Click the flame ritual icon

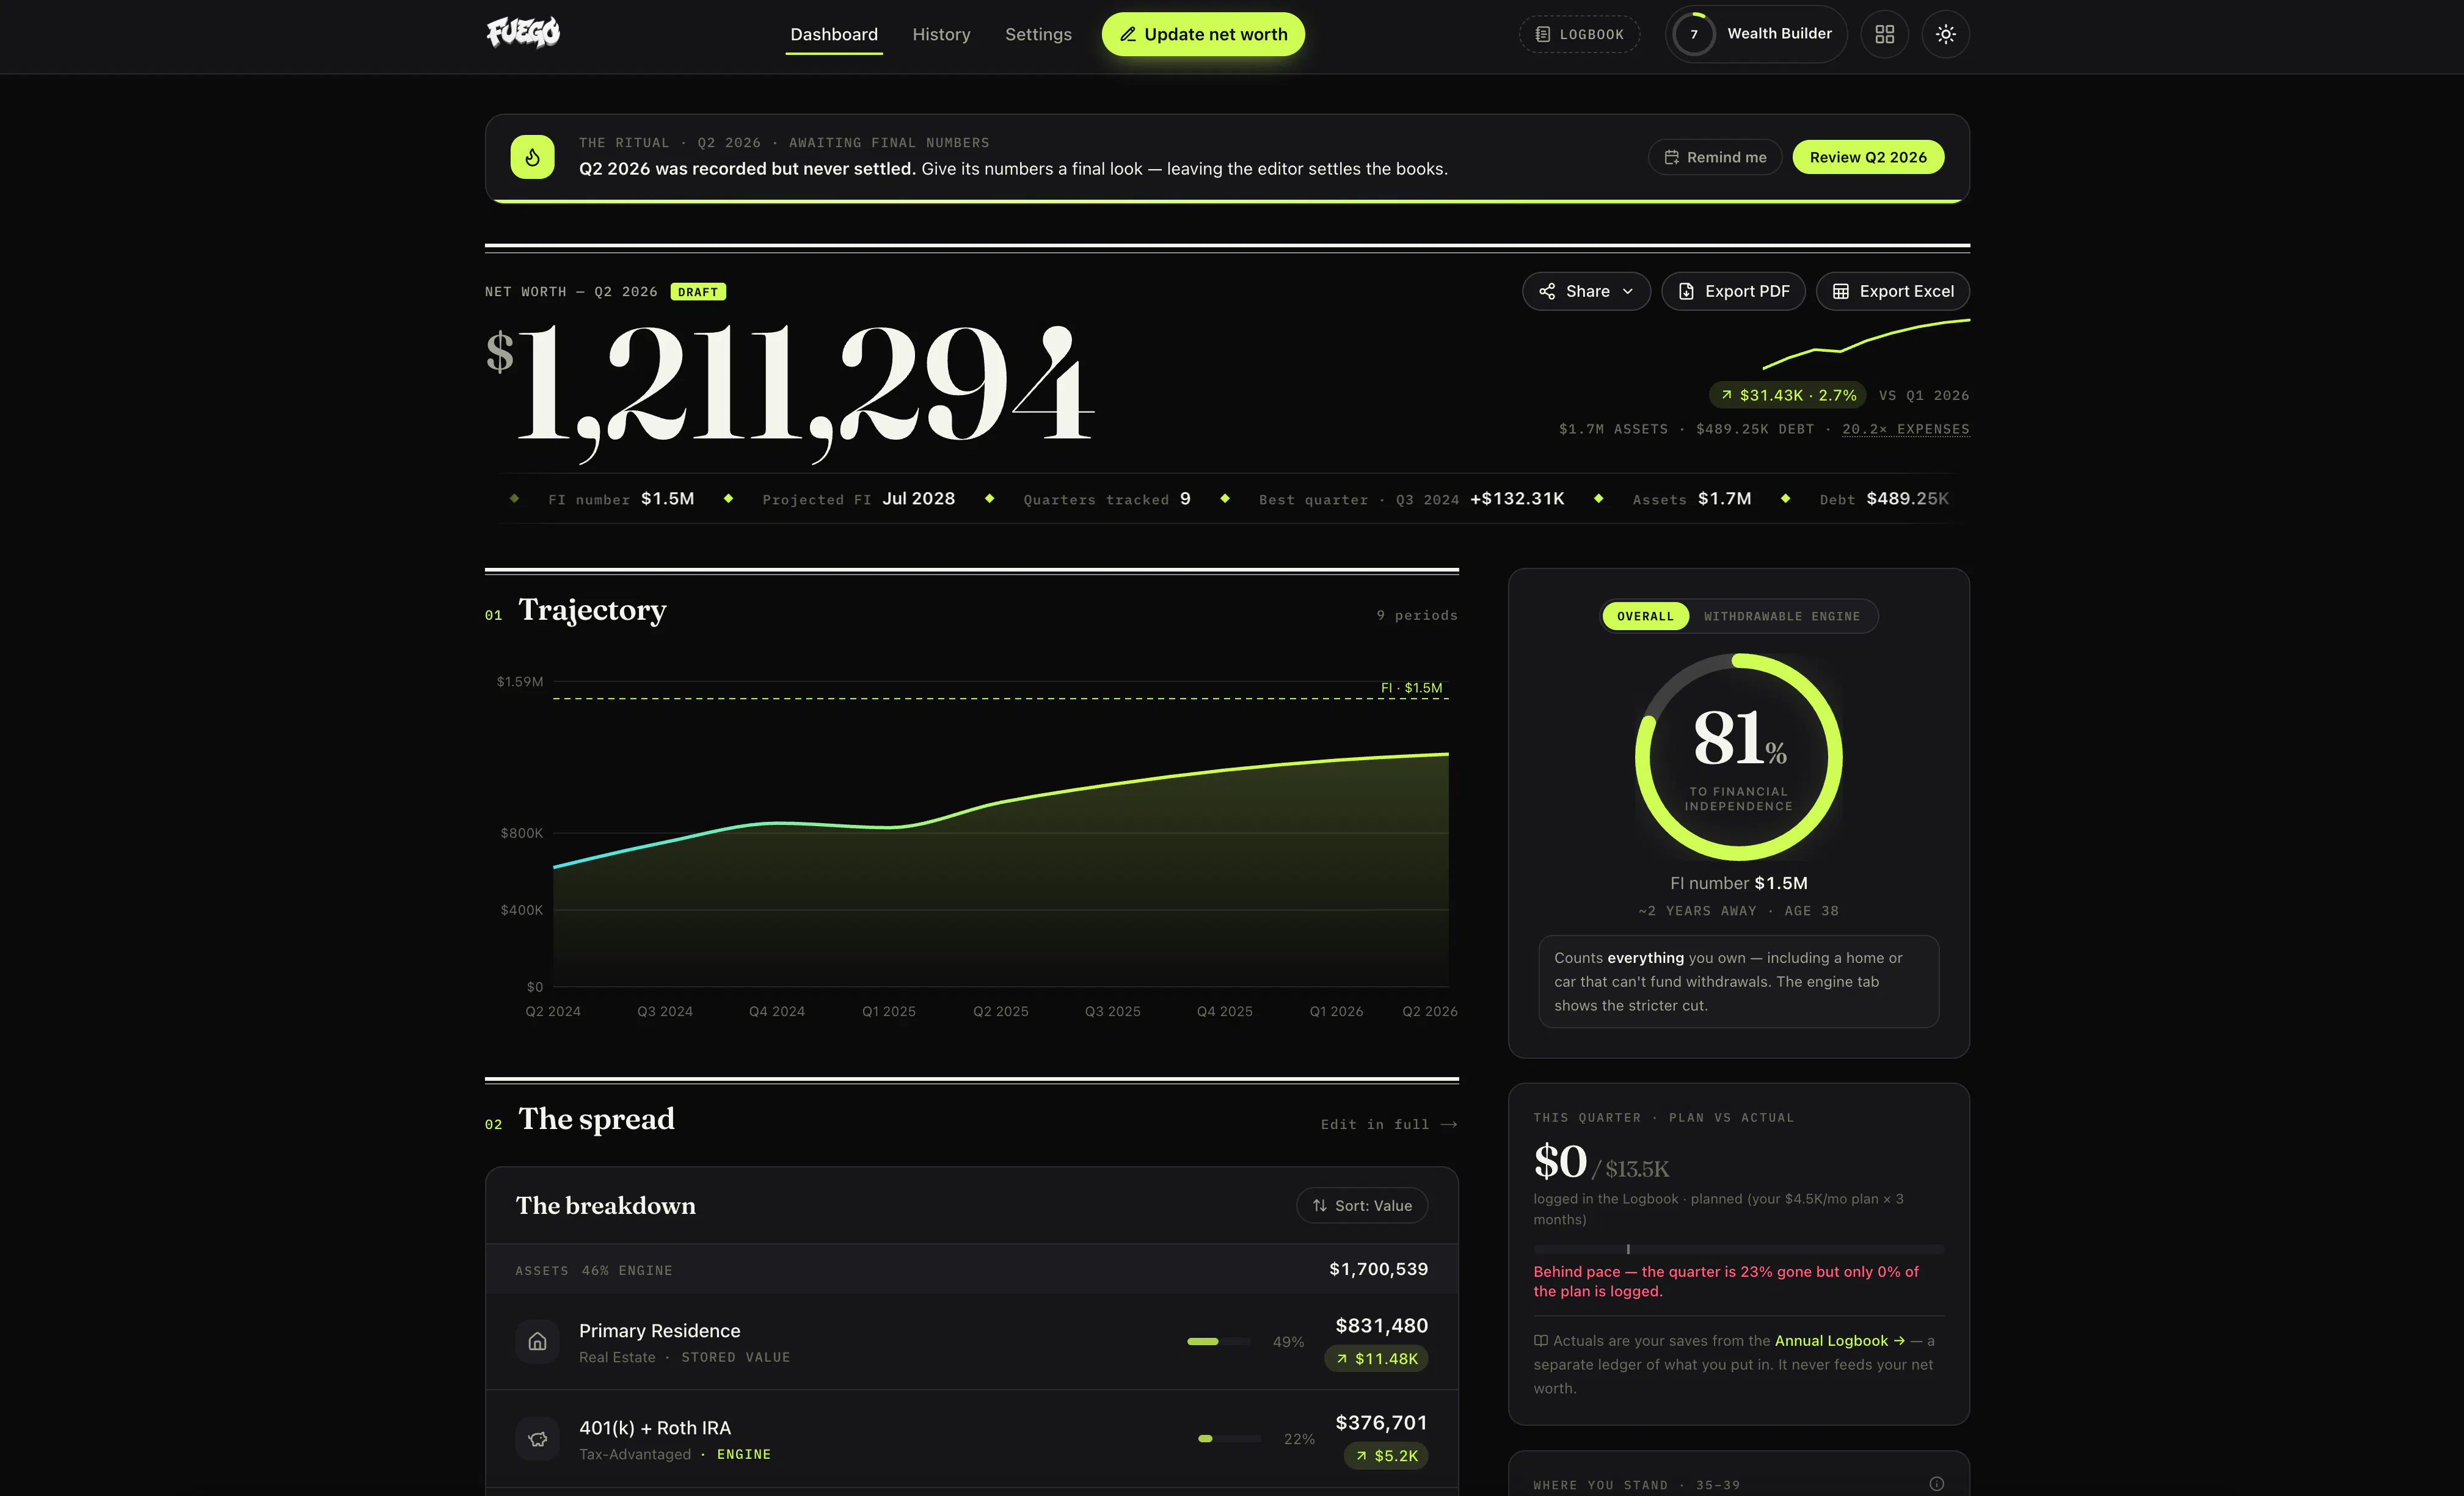532,157
